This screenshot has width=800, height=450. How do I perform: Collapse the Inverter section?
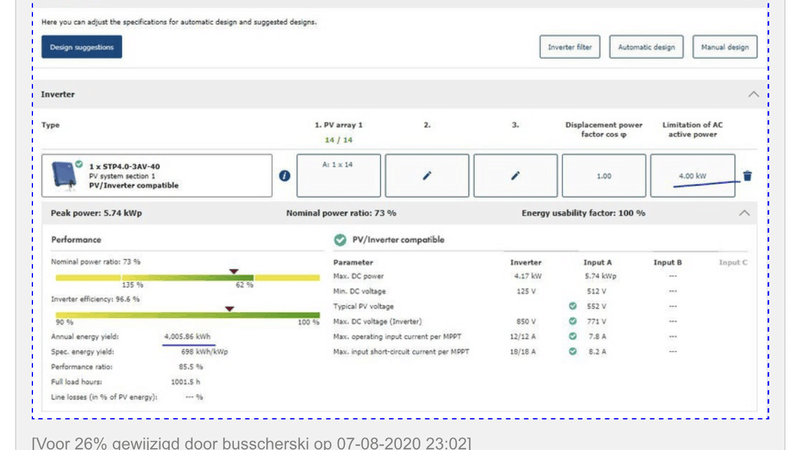point(752,94)
